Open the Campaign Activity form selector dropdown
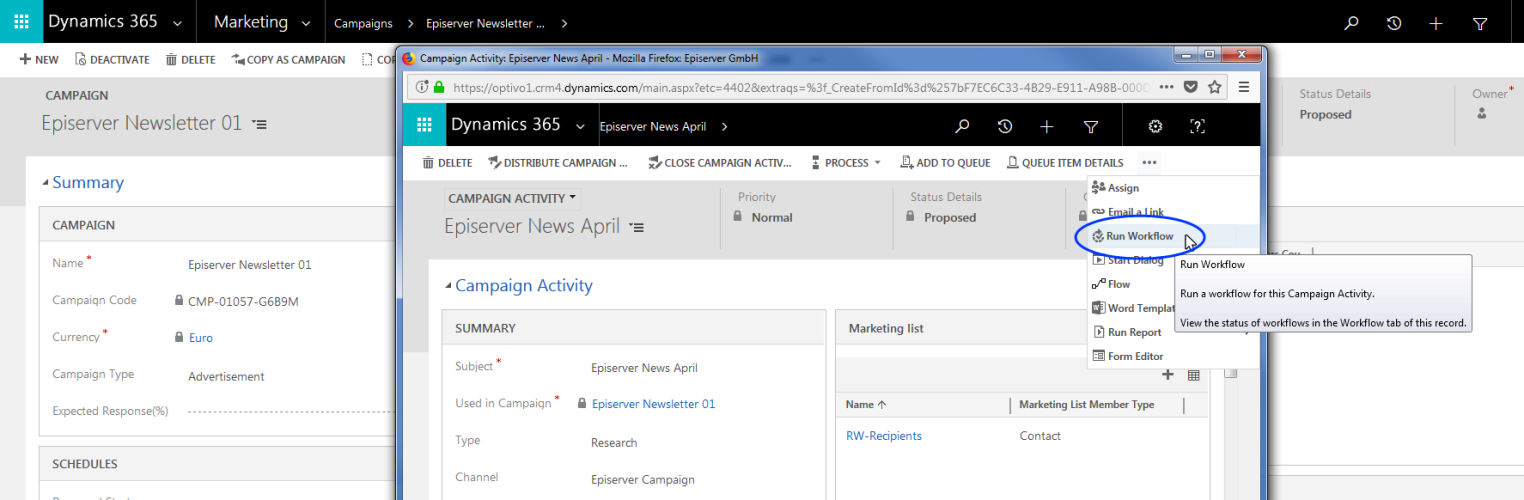Screen dimensions: 1524x500 [512, 198]
